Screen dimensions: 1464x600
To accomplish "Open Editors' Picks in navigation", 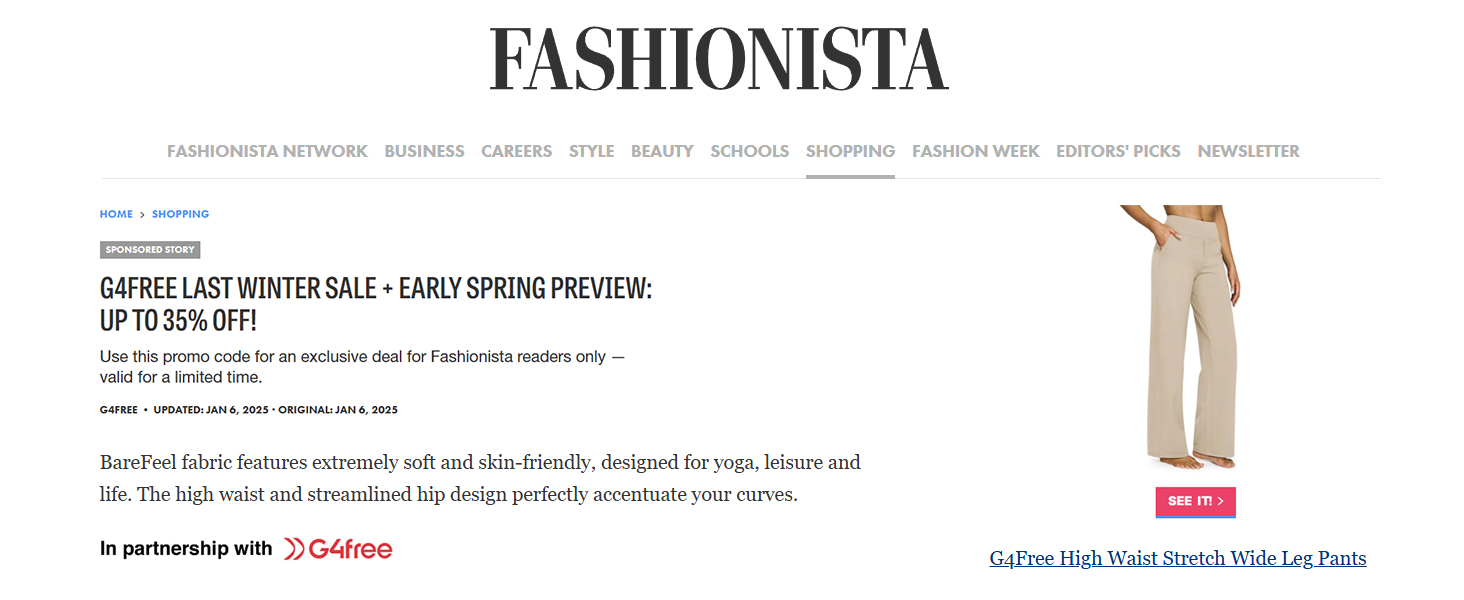I will point(1118,151).
